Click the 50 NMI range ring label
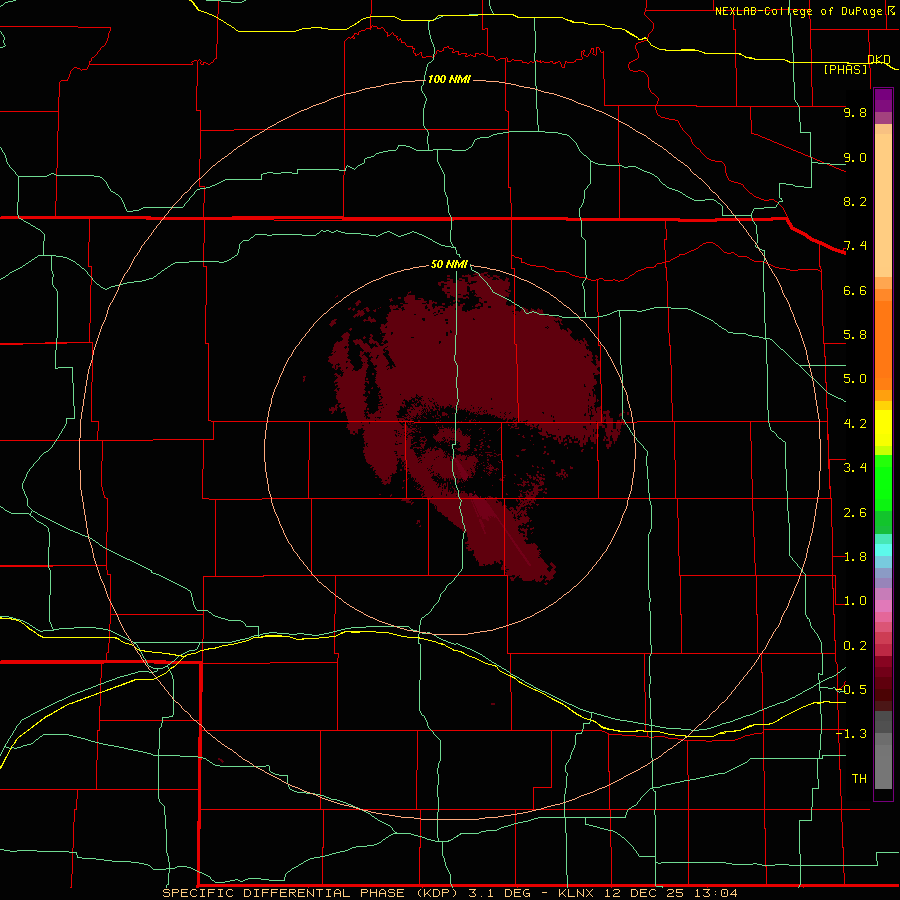 tap(449, 264)
